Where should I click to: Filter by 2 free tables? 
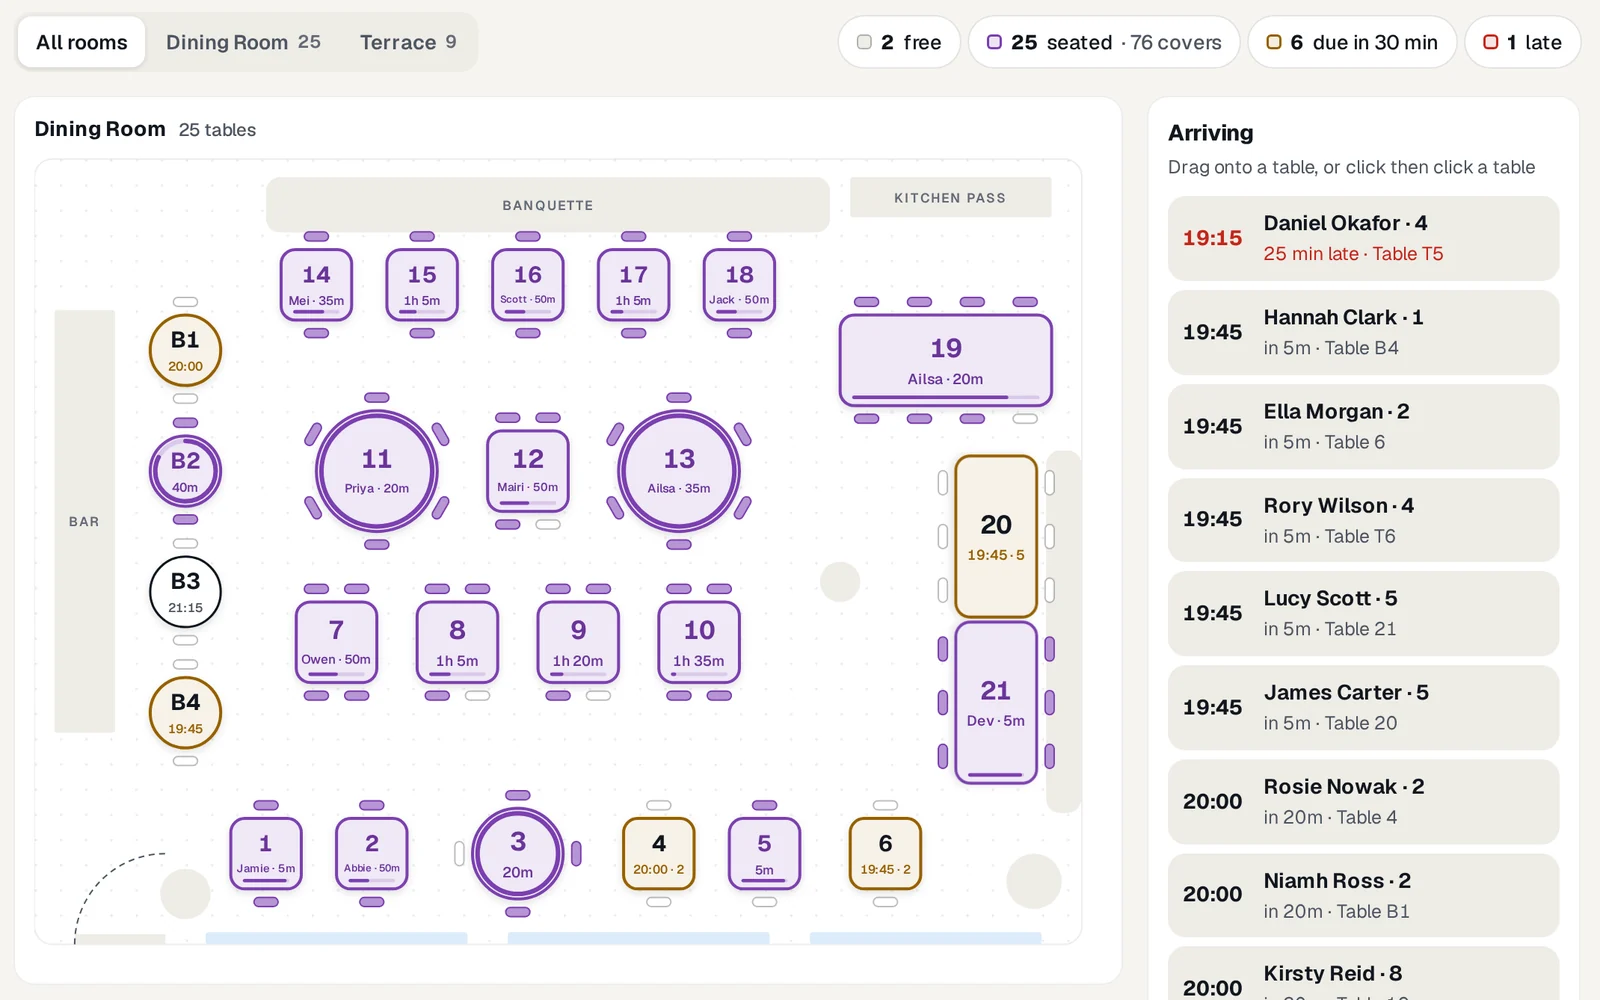pyautogui.click(x=899, y=42)
